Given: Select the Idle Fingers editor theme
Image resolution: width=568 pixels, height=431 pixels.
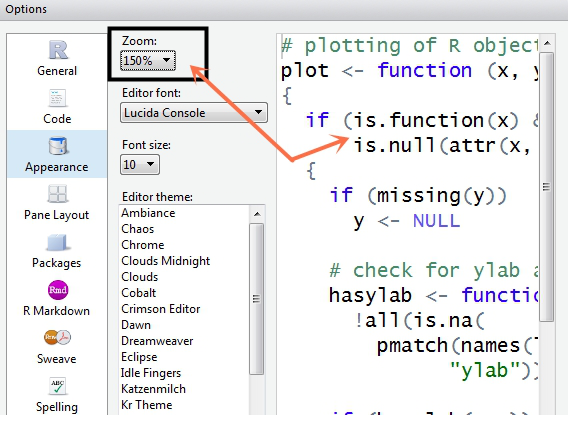Looking at the screenshot, I should 151,373.
